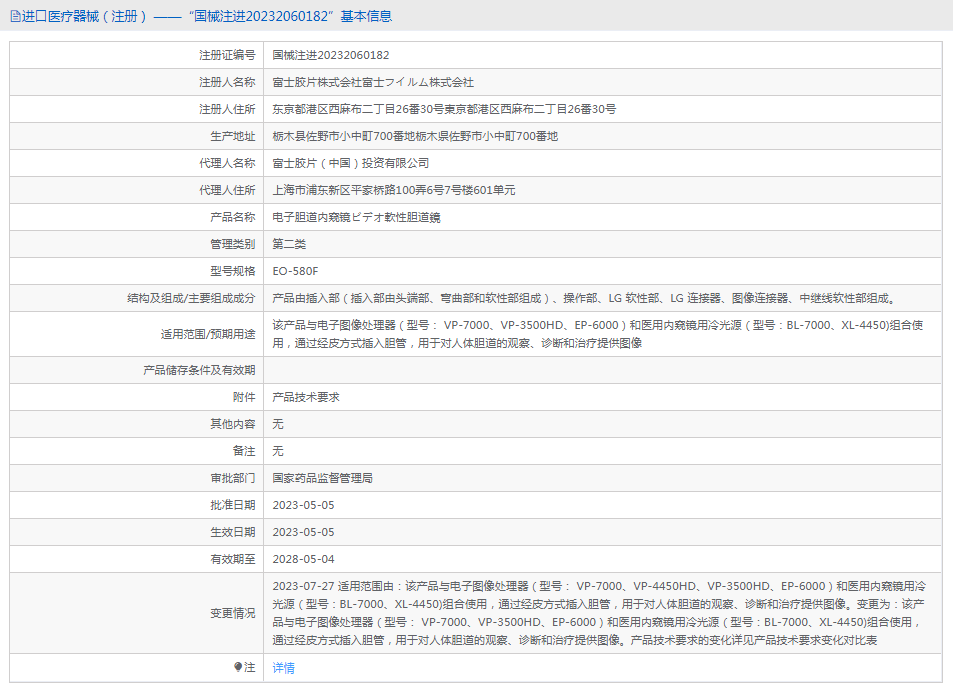The width and height of the screenshot is (953, 690).
Task: Click the 有效期至 label
Action: [x=233, y=559]
